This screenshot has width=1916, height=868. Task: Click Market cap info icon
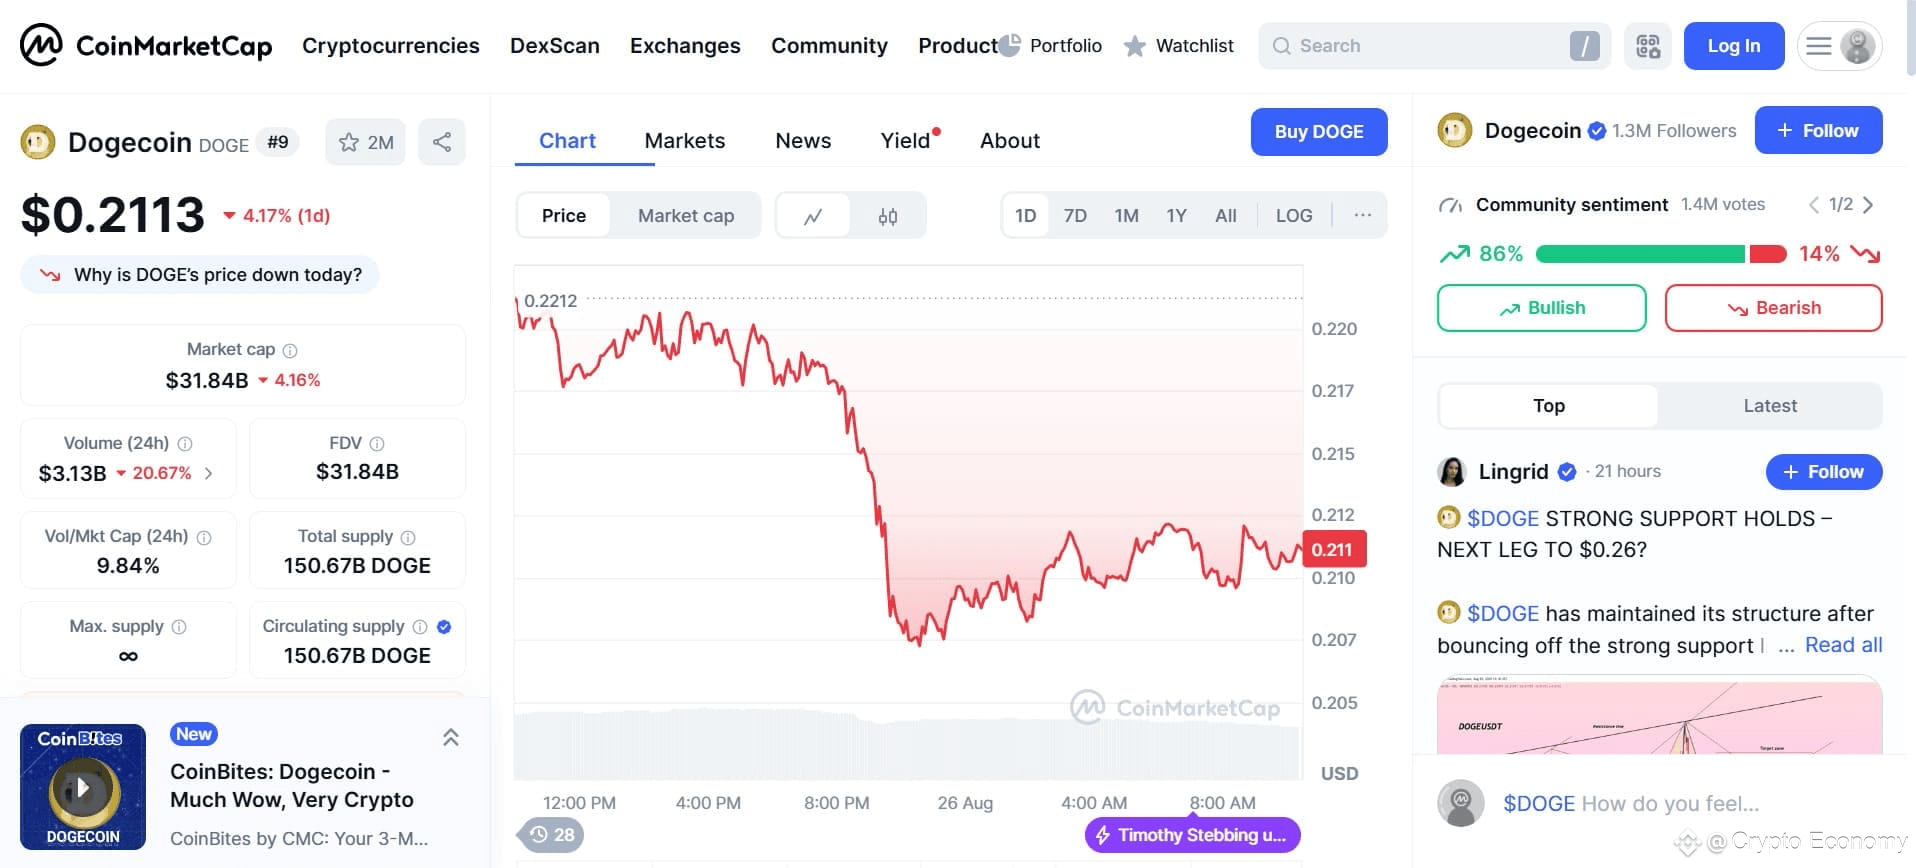[290, 351]
